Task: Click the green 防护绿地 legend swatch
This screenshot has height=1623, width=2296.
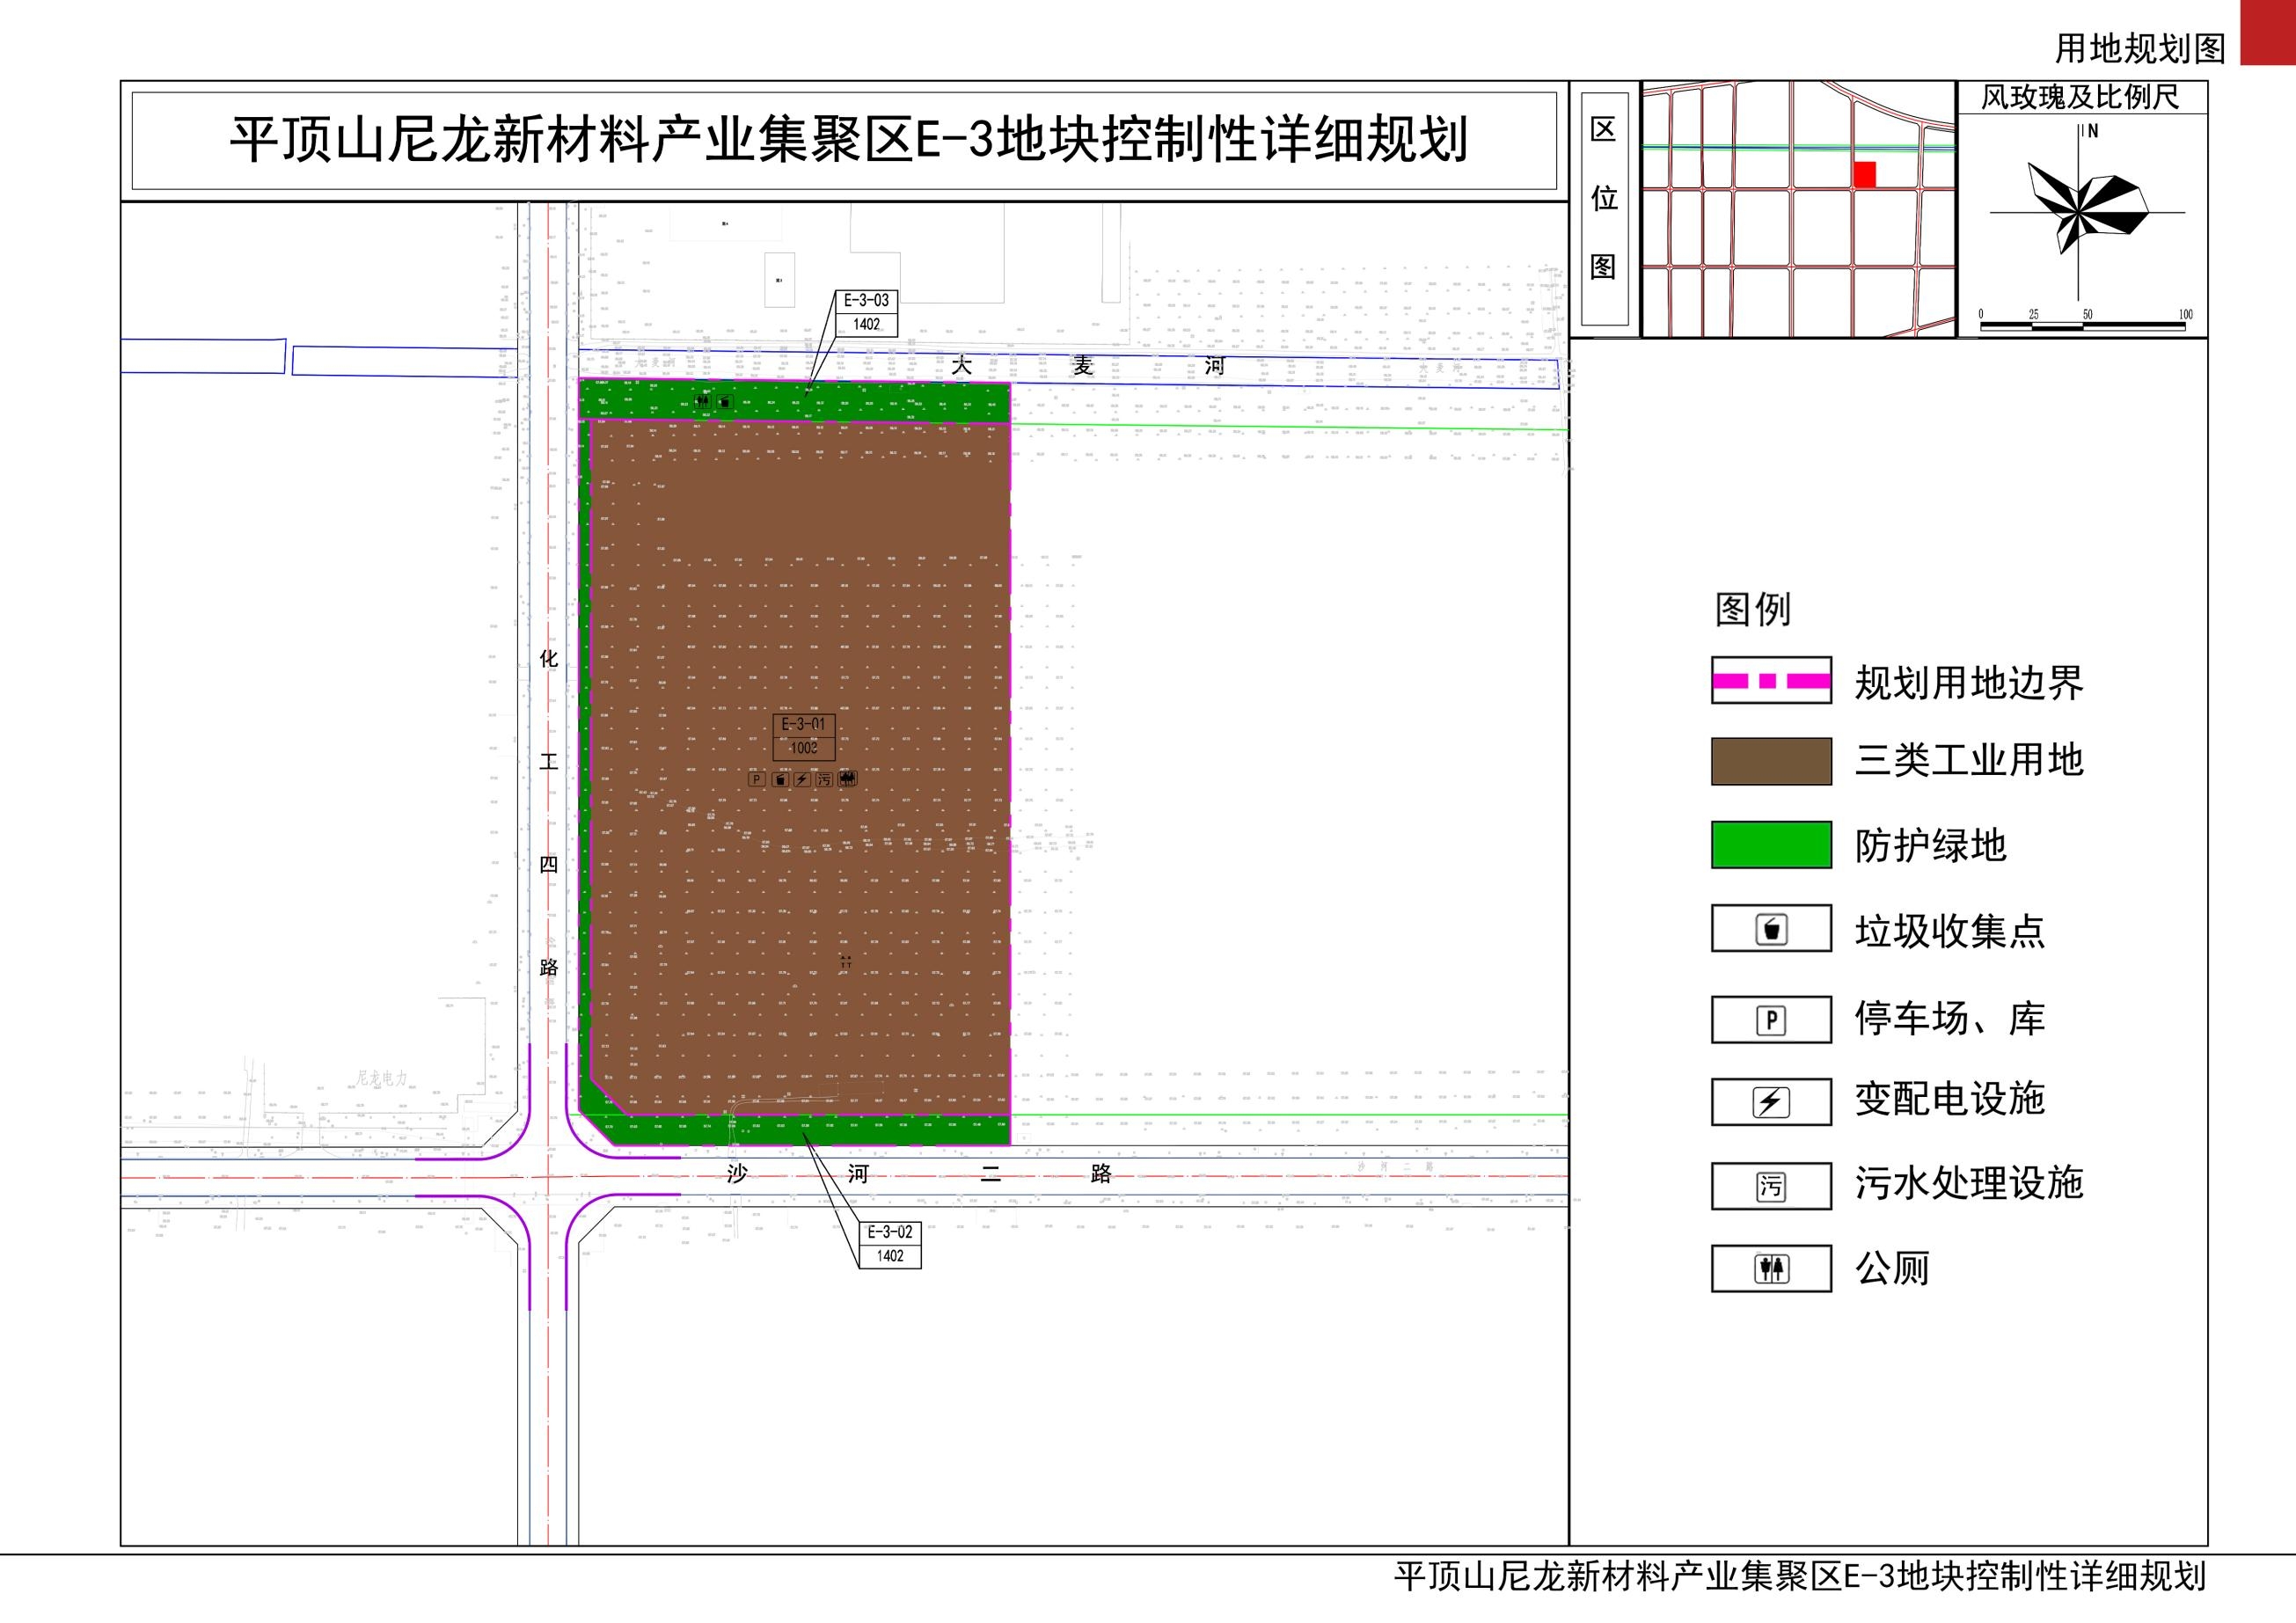Action: pos(1771,845)
